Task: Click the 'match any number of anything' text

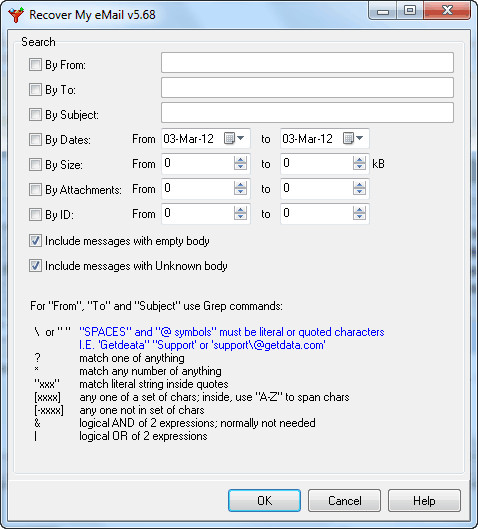Action: point(150,371)
